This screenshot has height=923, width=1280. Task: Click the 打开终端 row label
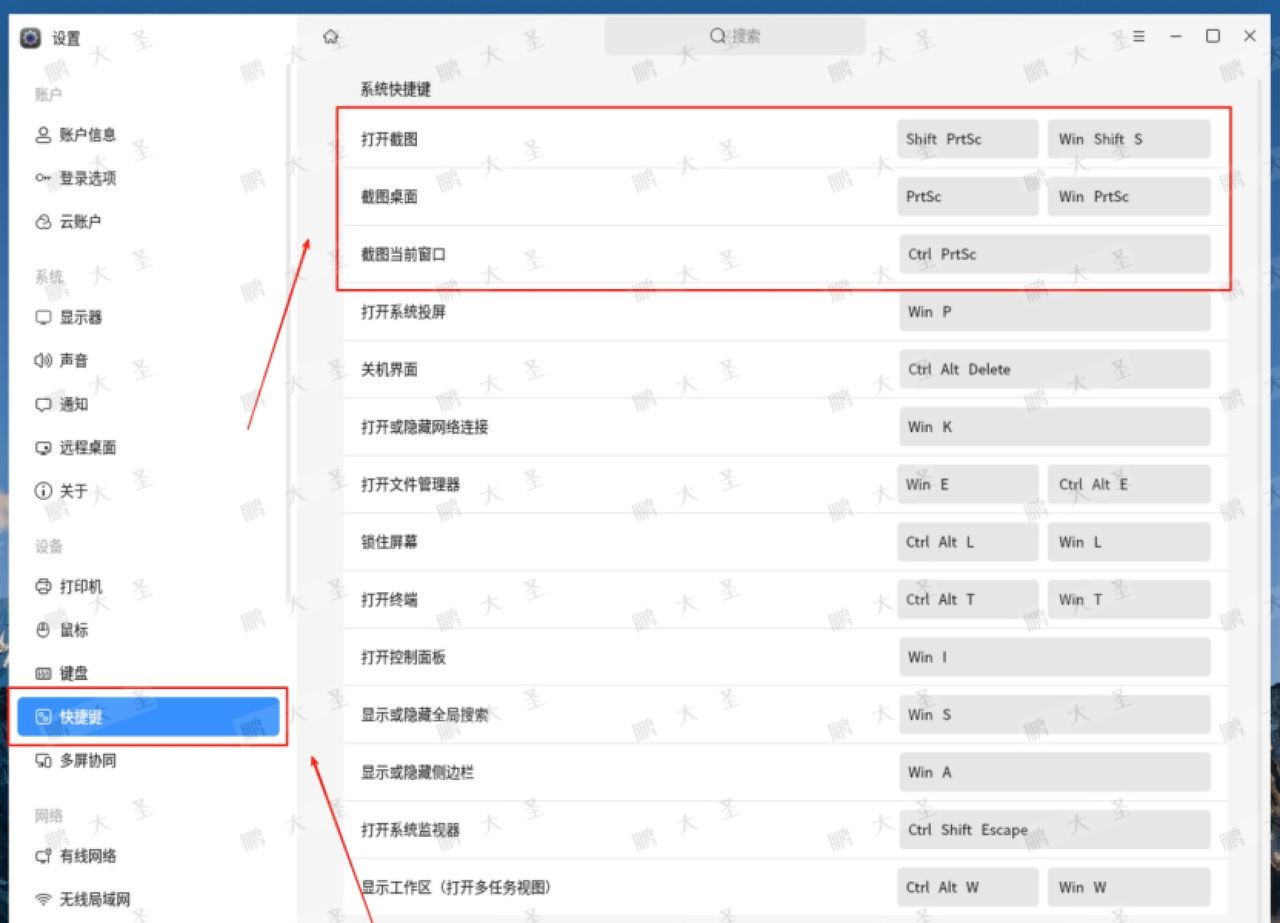point(389,600)
